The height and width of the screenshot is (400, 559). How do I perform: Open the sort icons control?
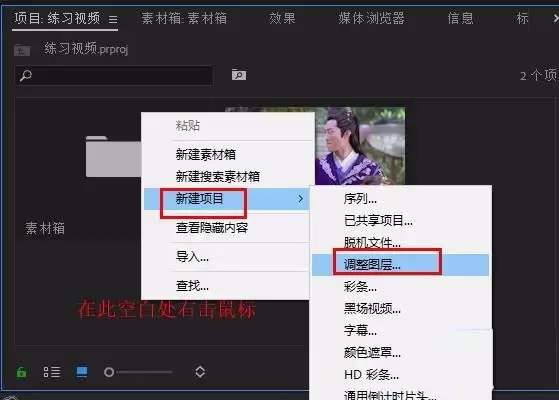tap(200, 372)
